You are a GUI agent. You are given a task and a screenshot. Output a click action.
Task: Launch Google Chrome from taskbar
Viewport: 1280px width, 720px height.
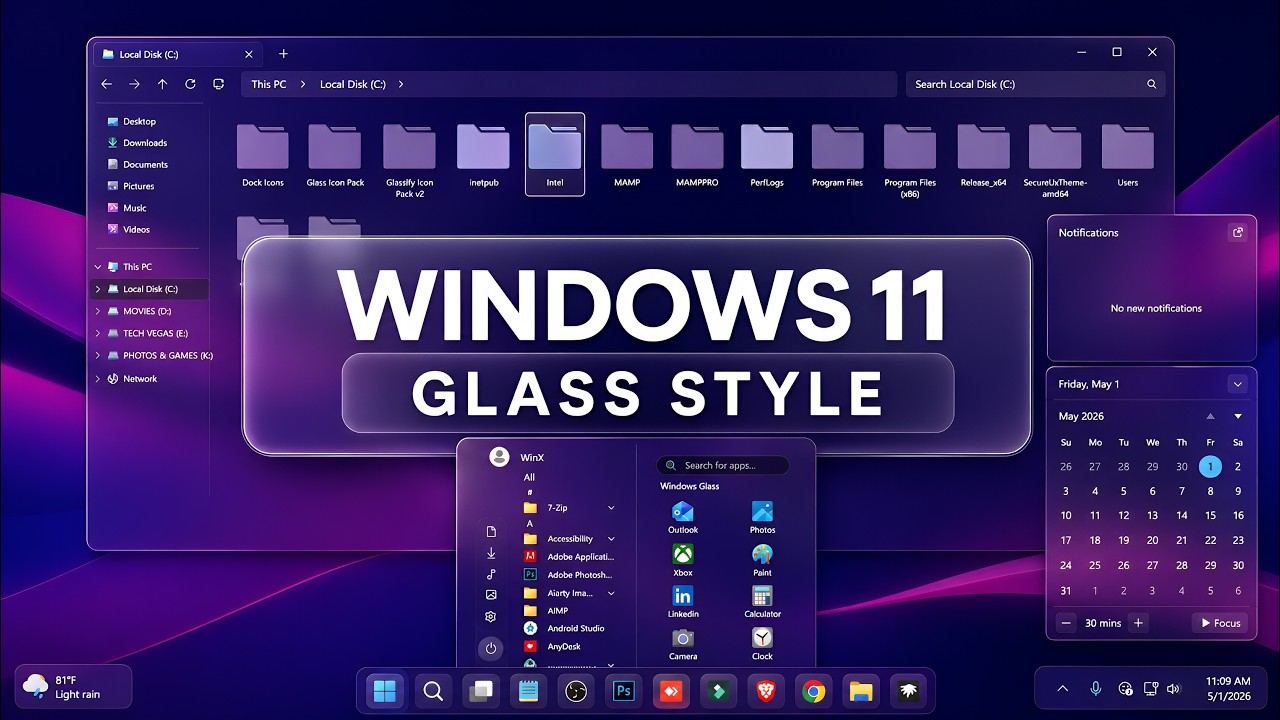point(813,691)
